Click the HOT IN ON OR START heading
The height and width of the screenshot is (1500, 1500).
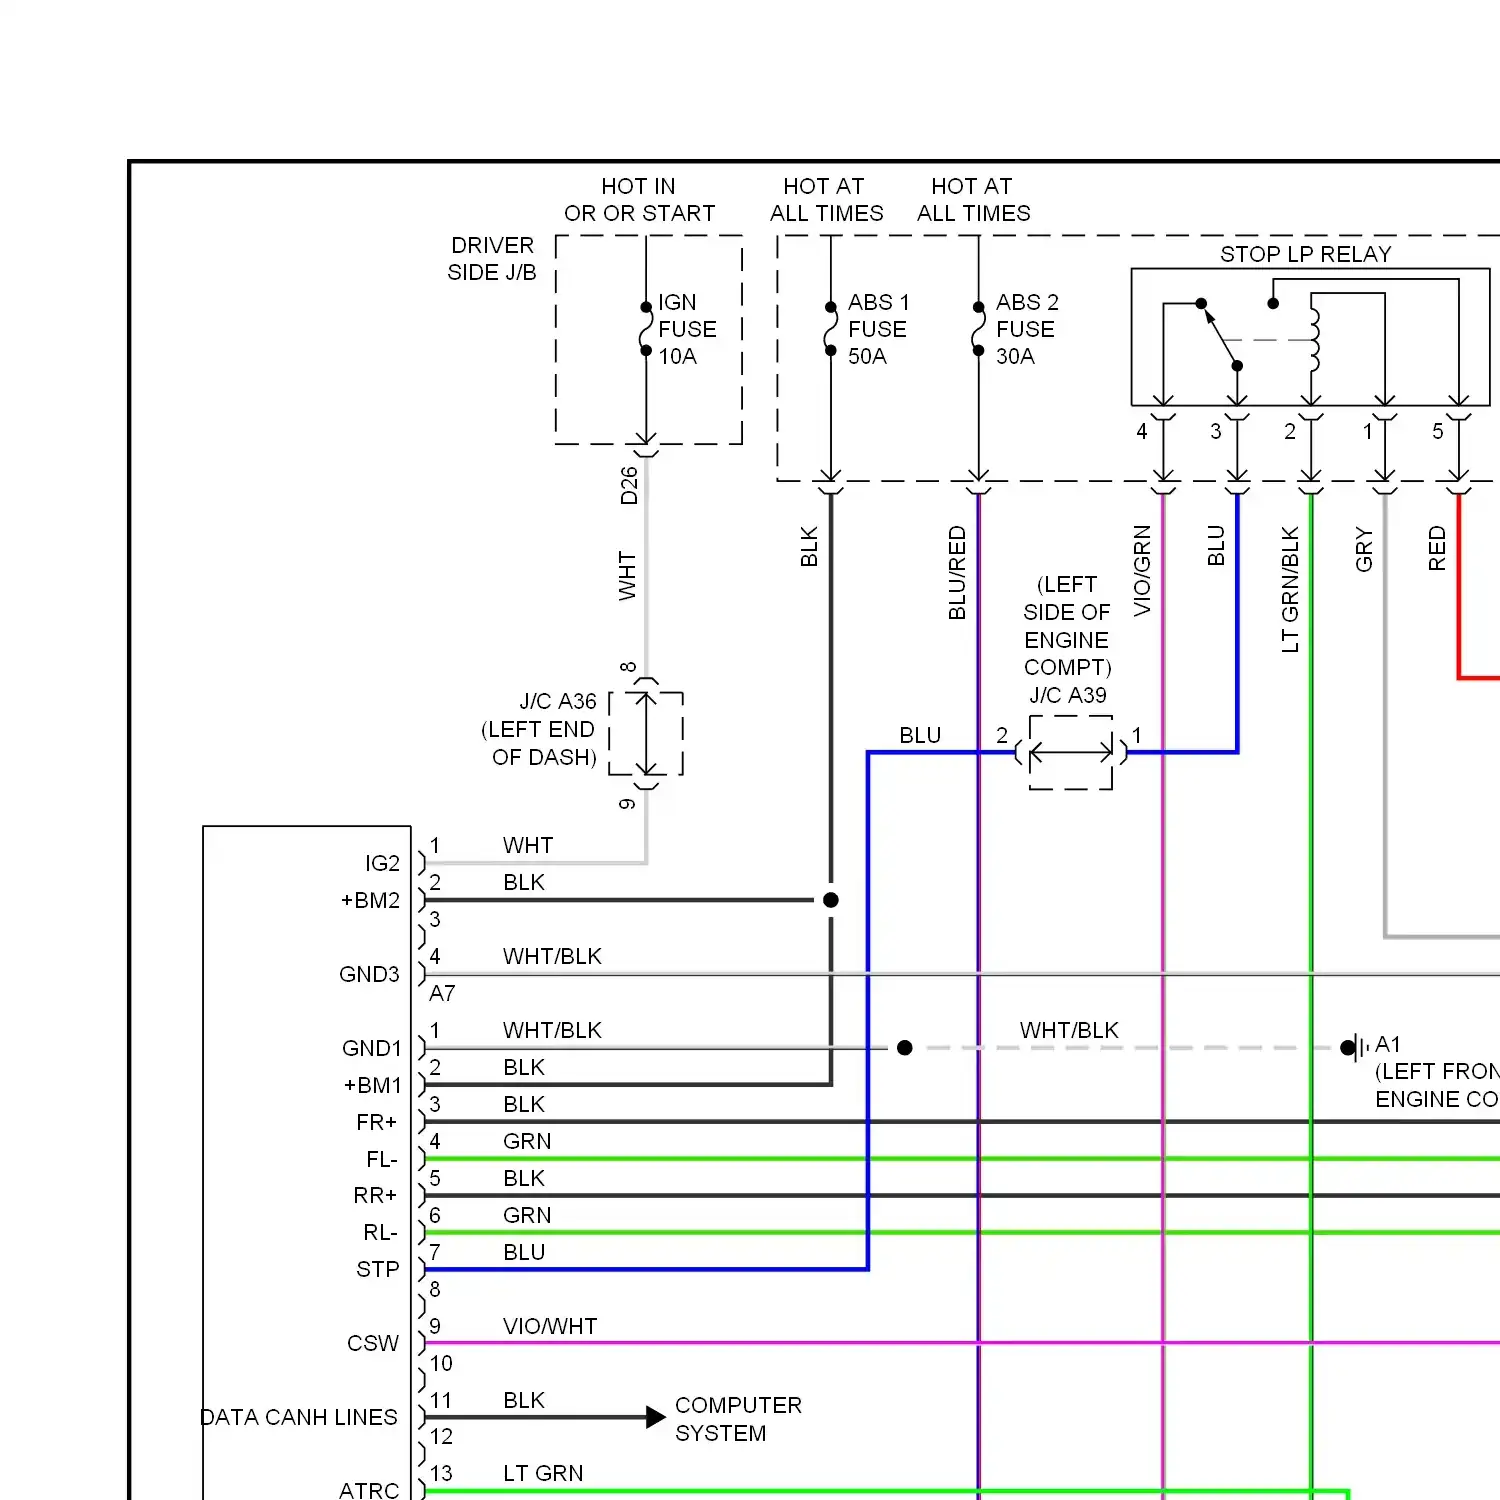[639, 200]
